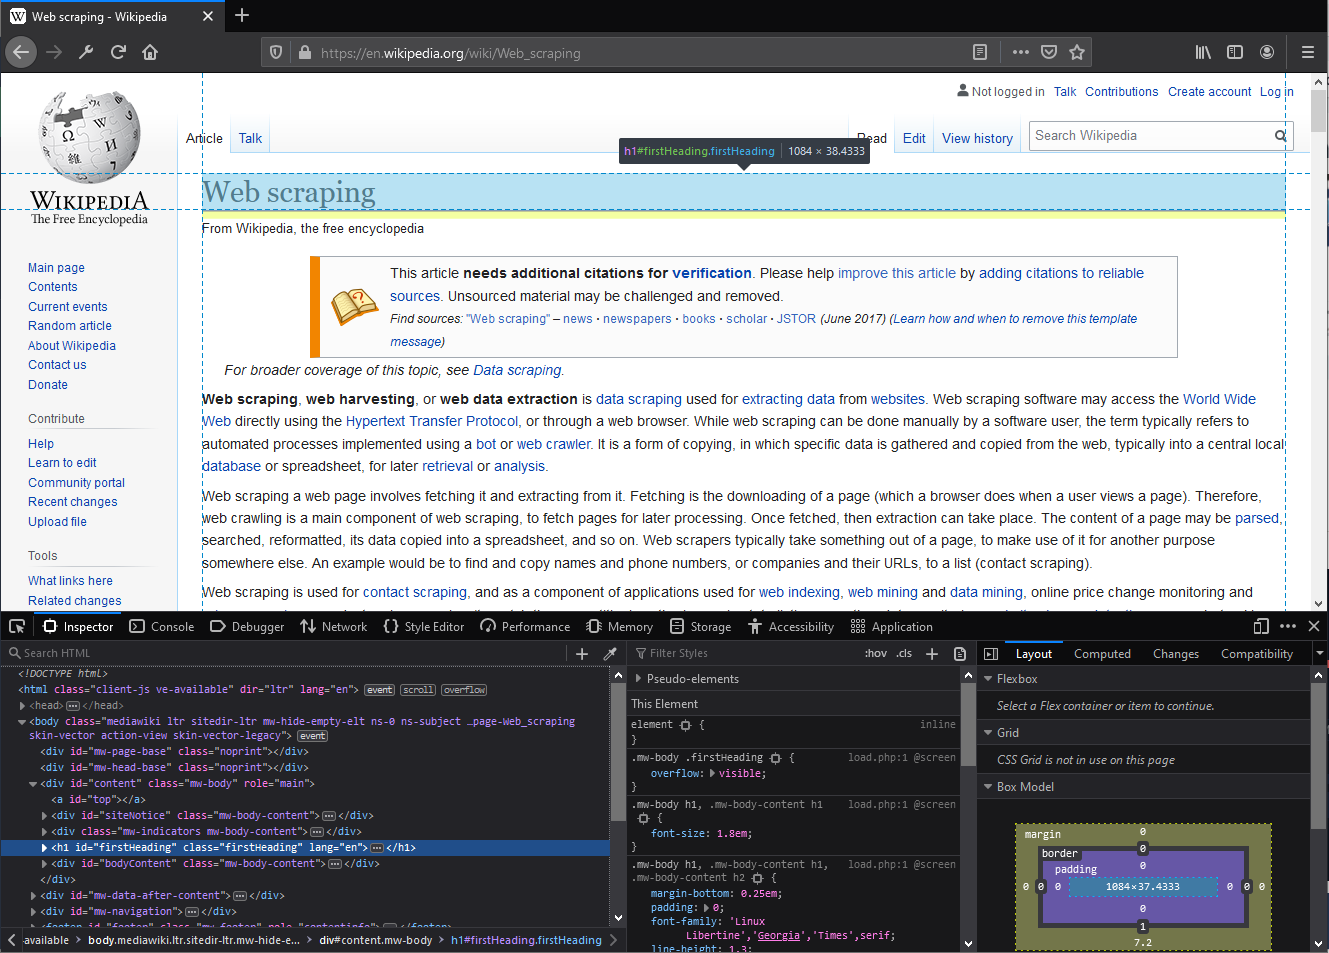Click the Learn to edit link
This screenshot has width=1329, height=953.
(62, 463)
